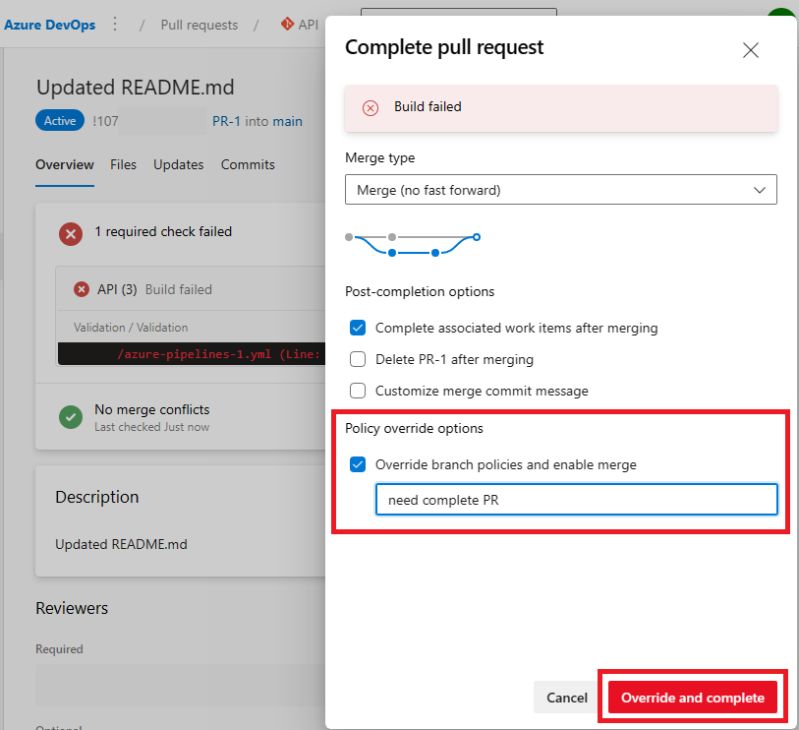Screen dimensions: 799x730
Task: Click the pull request ID !107
Action: click(105, 121)
